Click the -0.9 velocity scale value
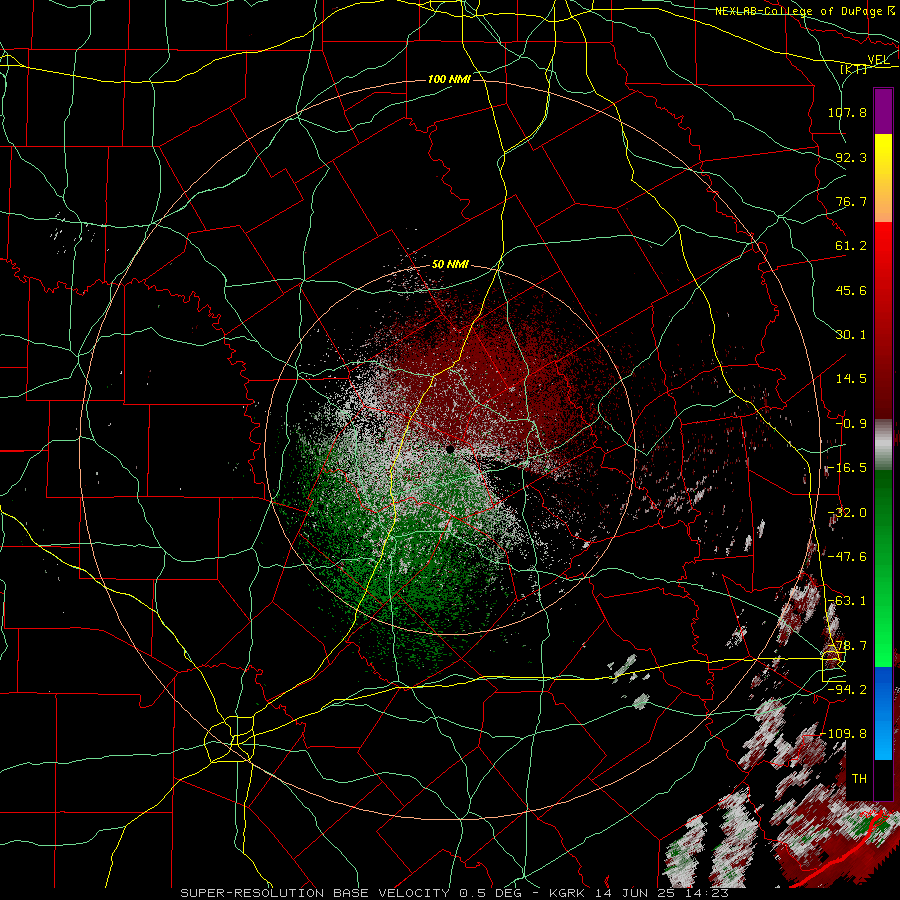 pyautogui.click(x=851, y=424)
